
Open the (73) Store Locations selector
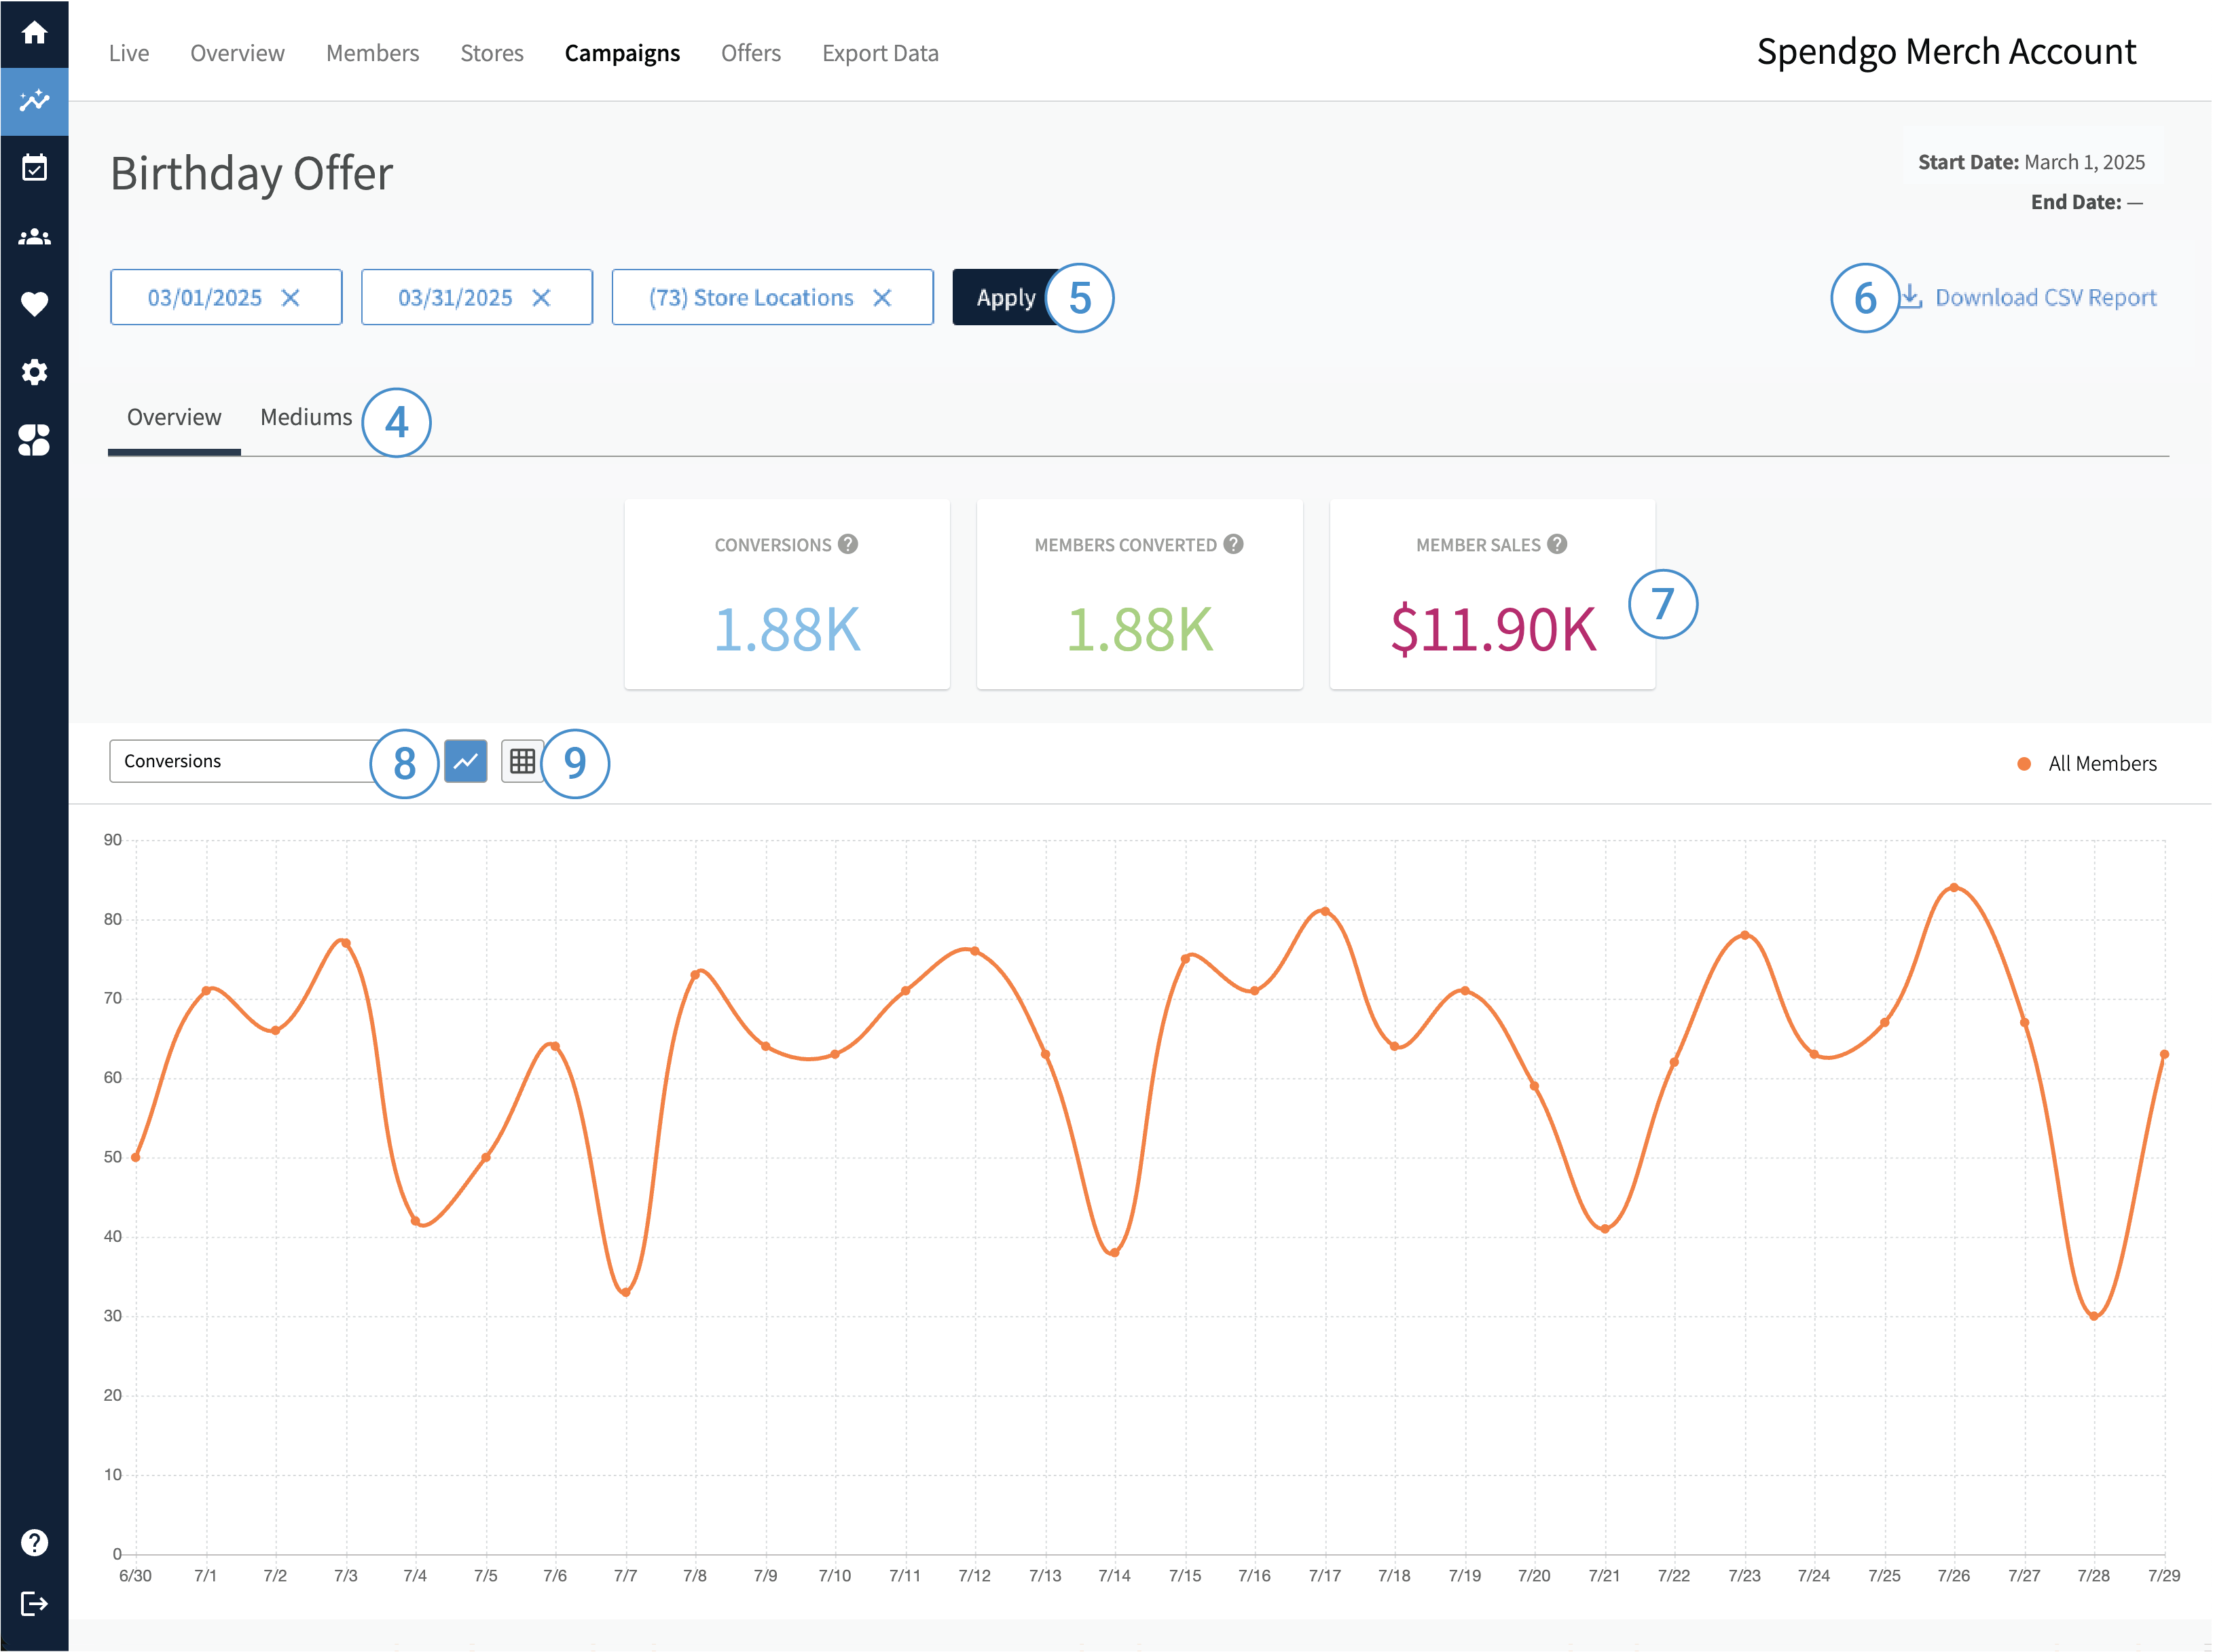(751, 298)
